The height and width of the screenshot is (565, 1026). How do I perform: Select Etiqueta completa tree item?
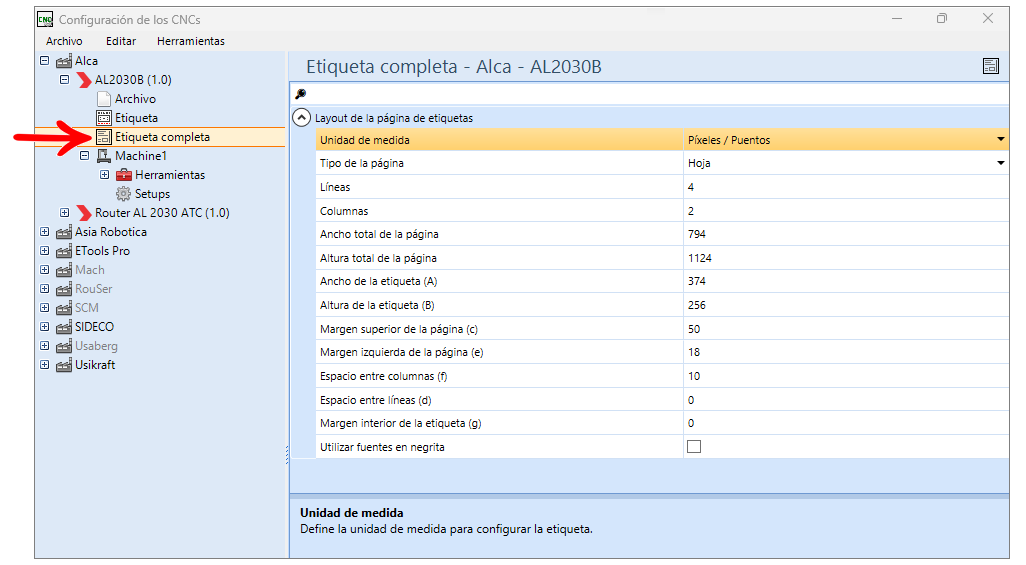(x=162, y=137)
